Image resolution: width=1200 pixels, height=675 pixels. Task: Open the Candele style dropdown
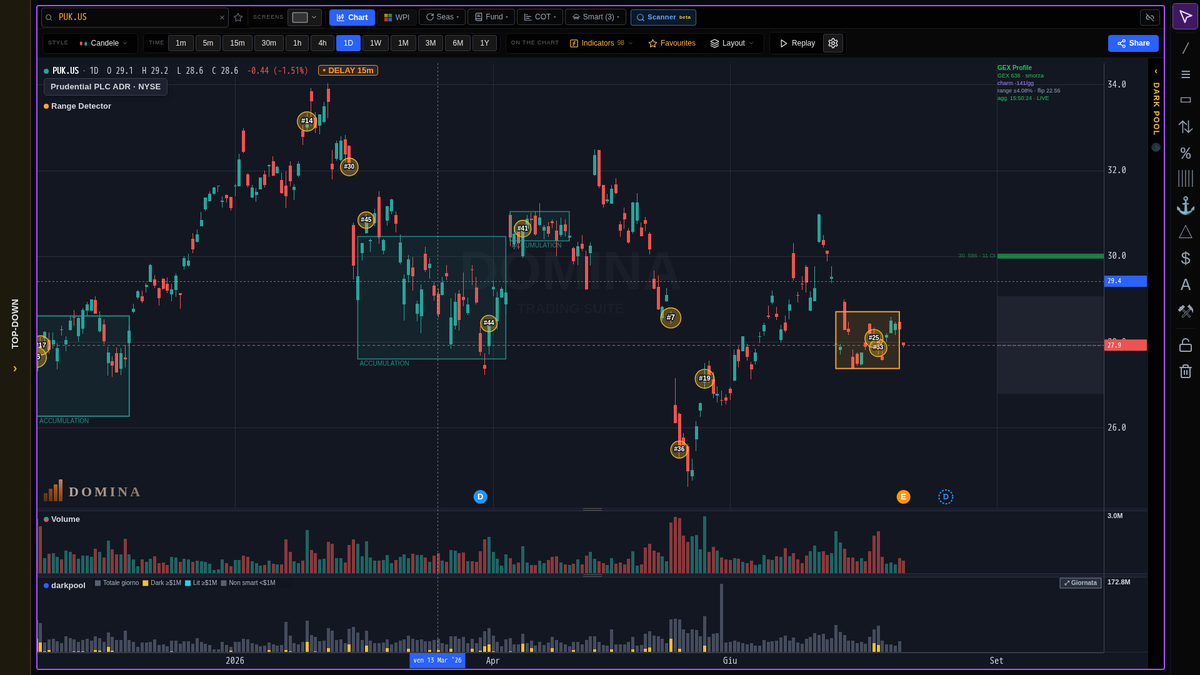coord(104,43)
